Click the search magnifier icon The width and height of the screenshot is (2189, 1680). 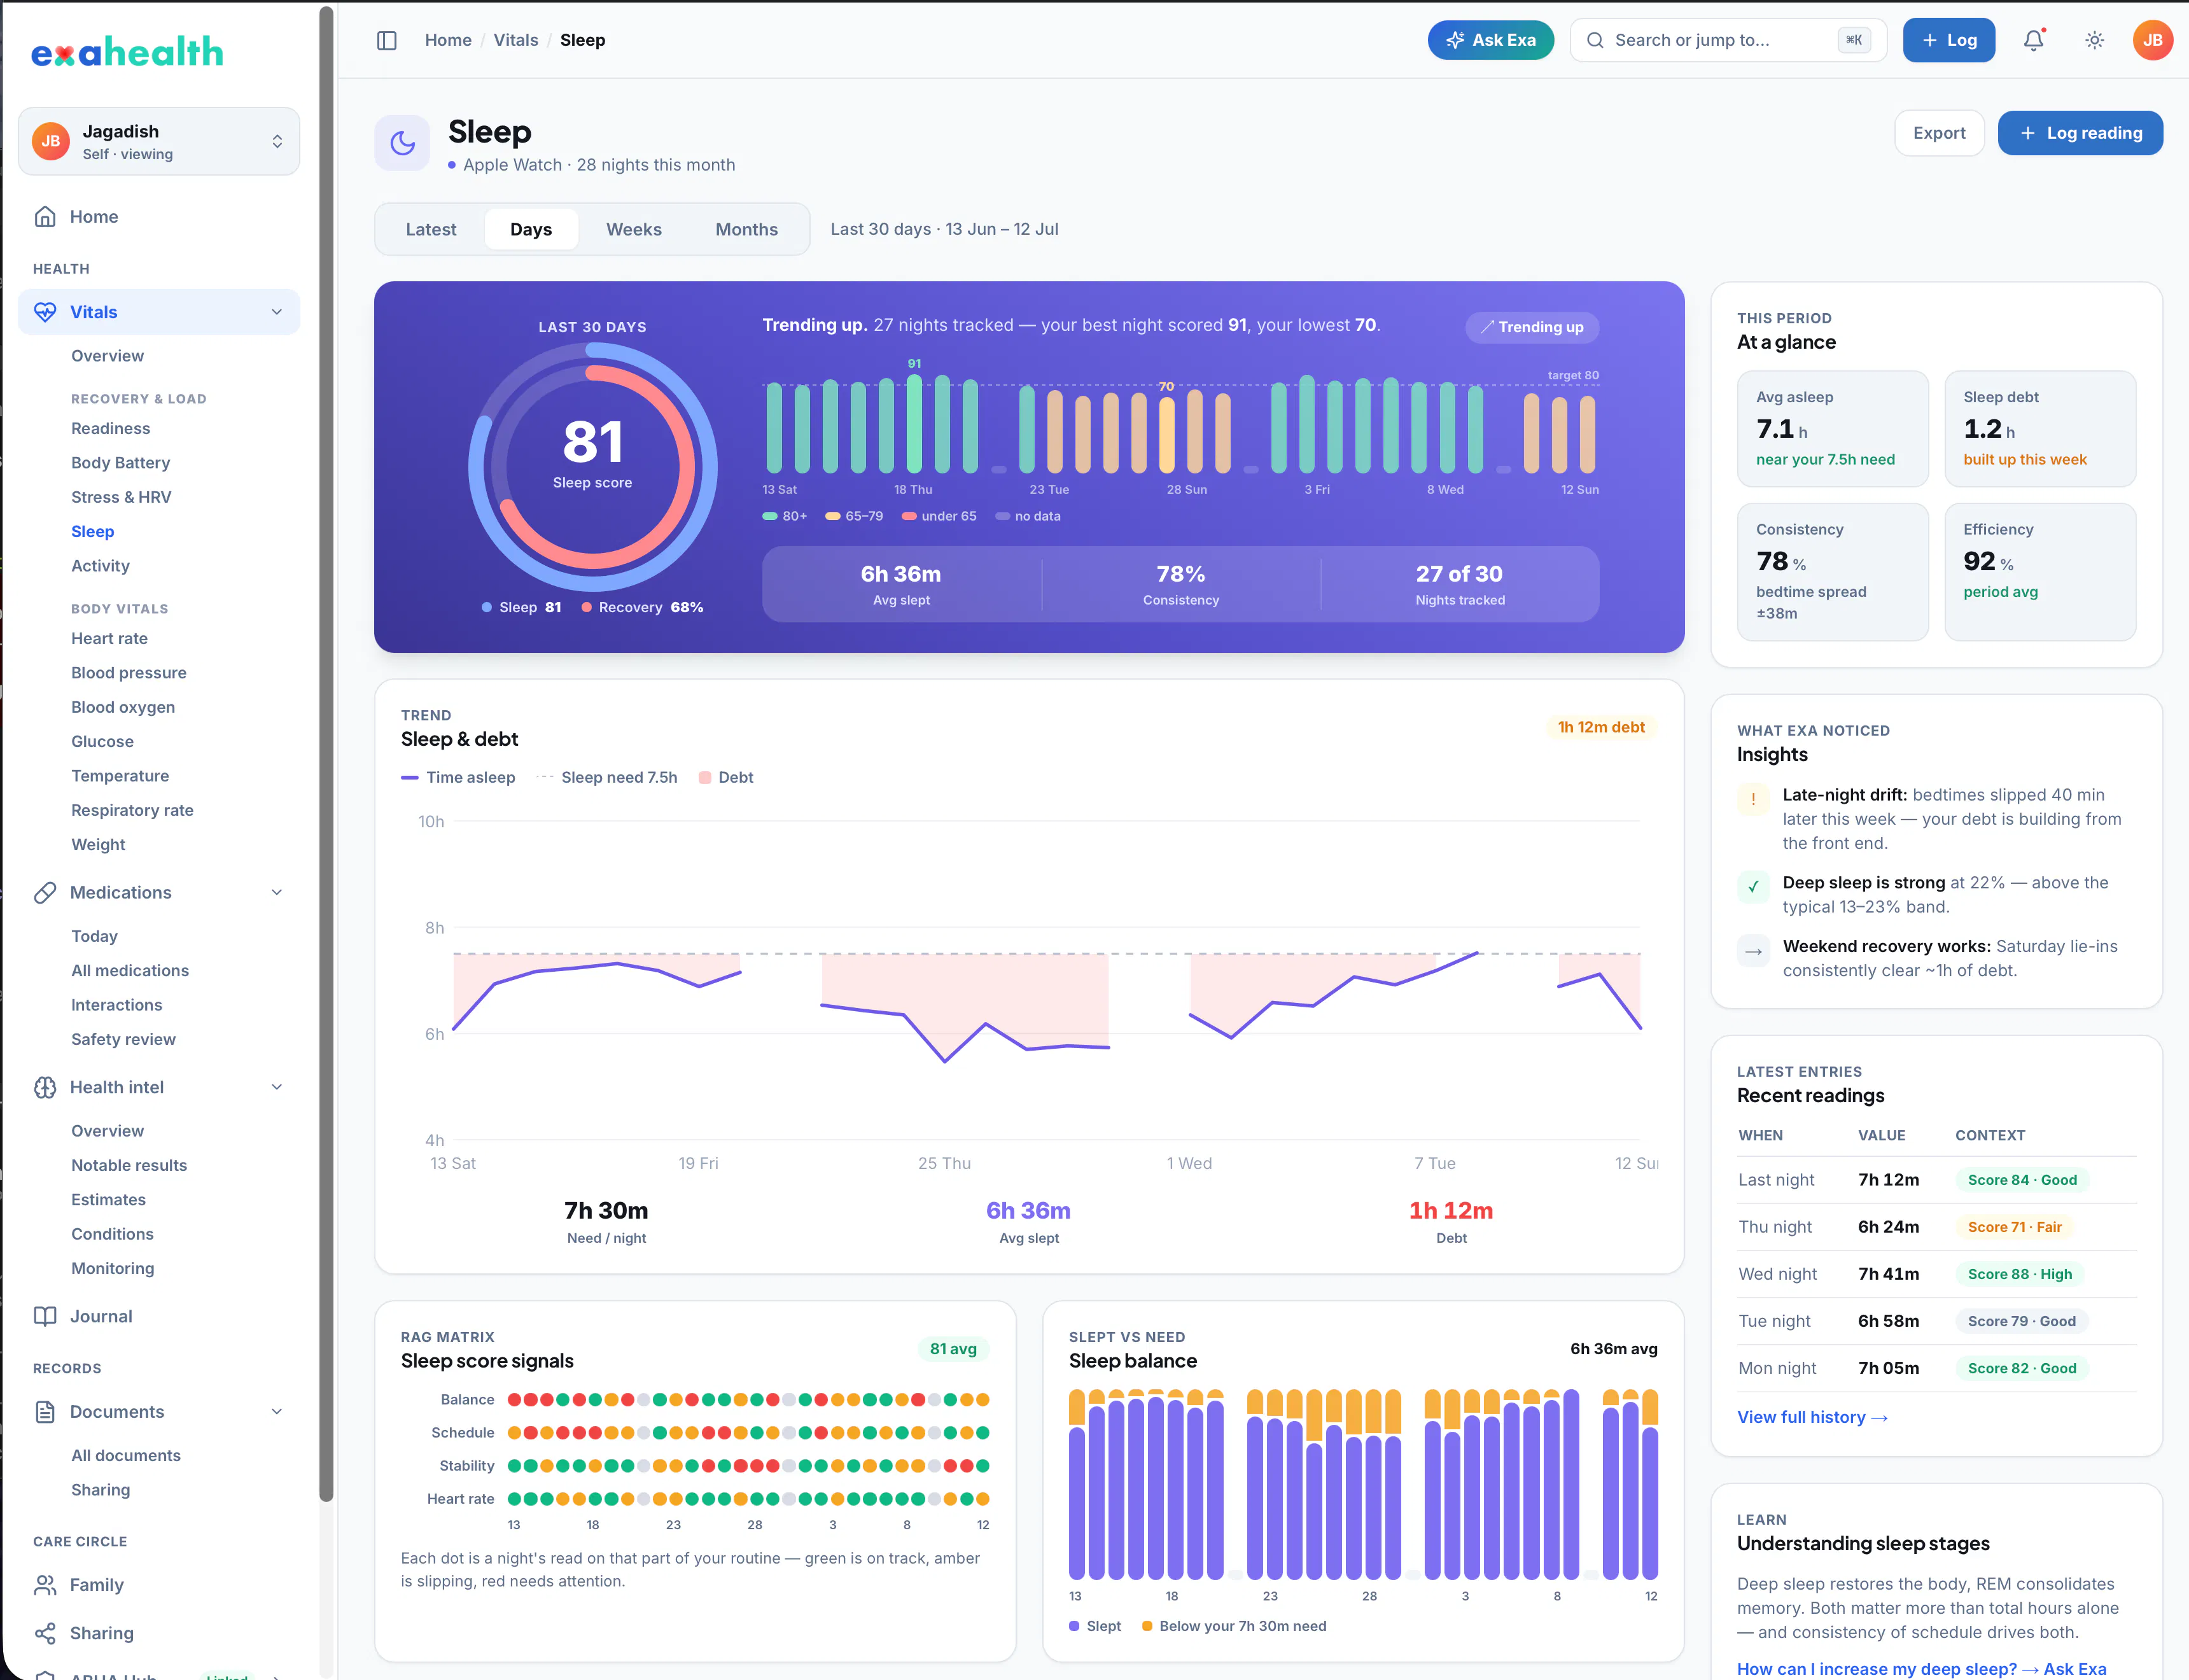click(x=1595, y=40)
